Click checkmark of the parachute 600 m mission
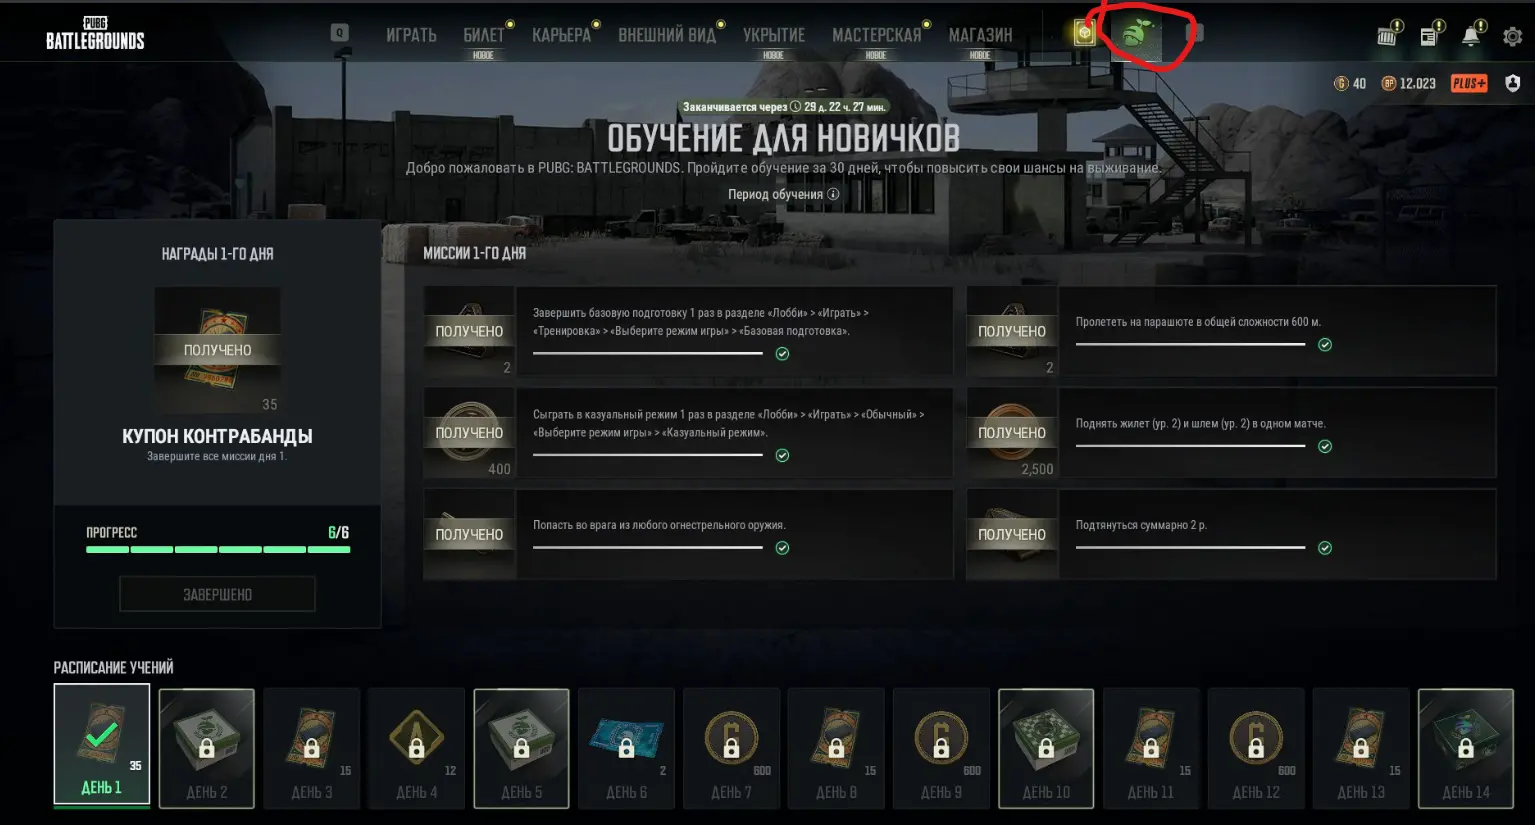This screenshot has width=1535, height=825. (x=1325, y=344)
